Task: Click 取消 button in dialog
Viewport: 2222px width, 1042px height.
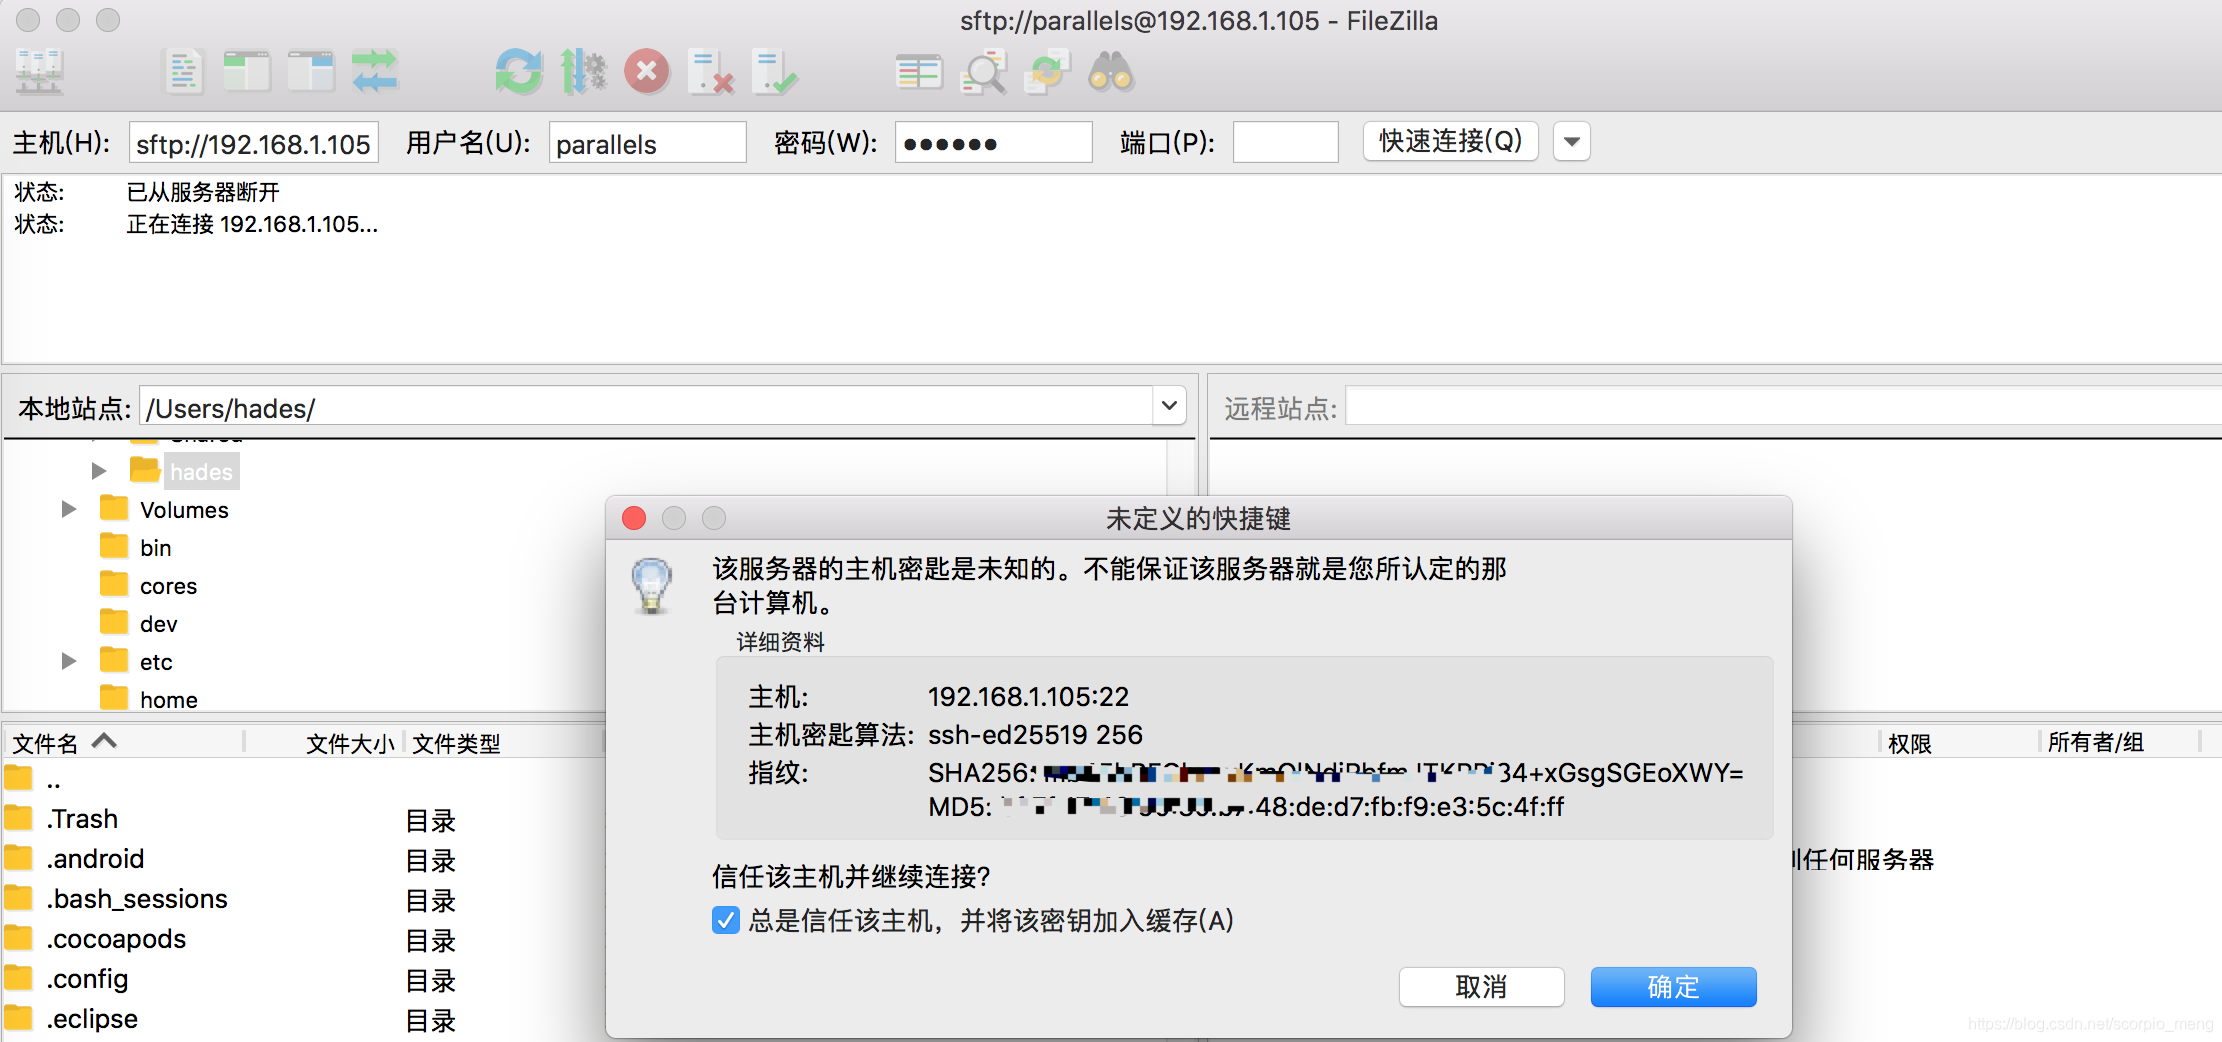Action: click(x=1481, y=987)
